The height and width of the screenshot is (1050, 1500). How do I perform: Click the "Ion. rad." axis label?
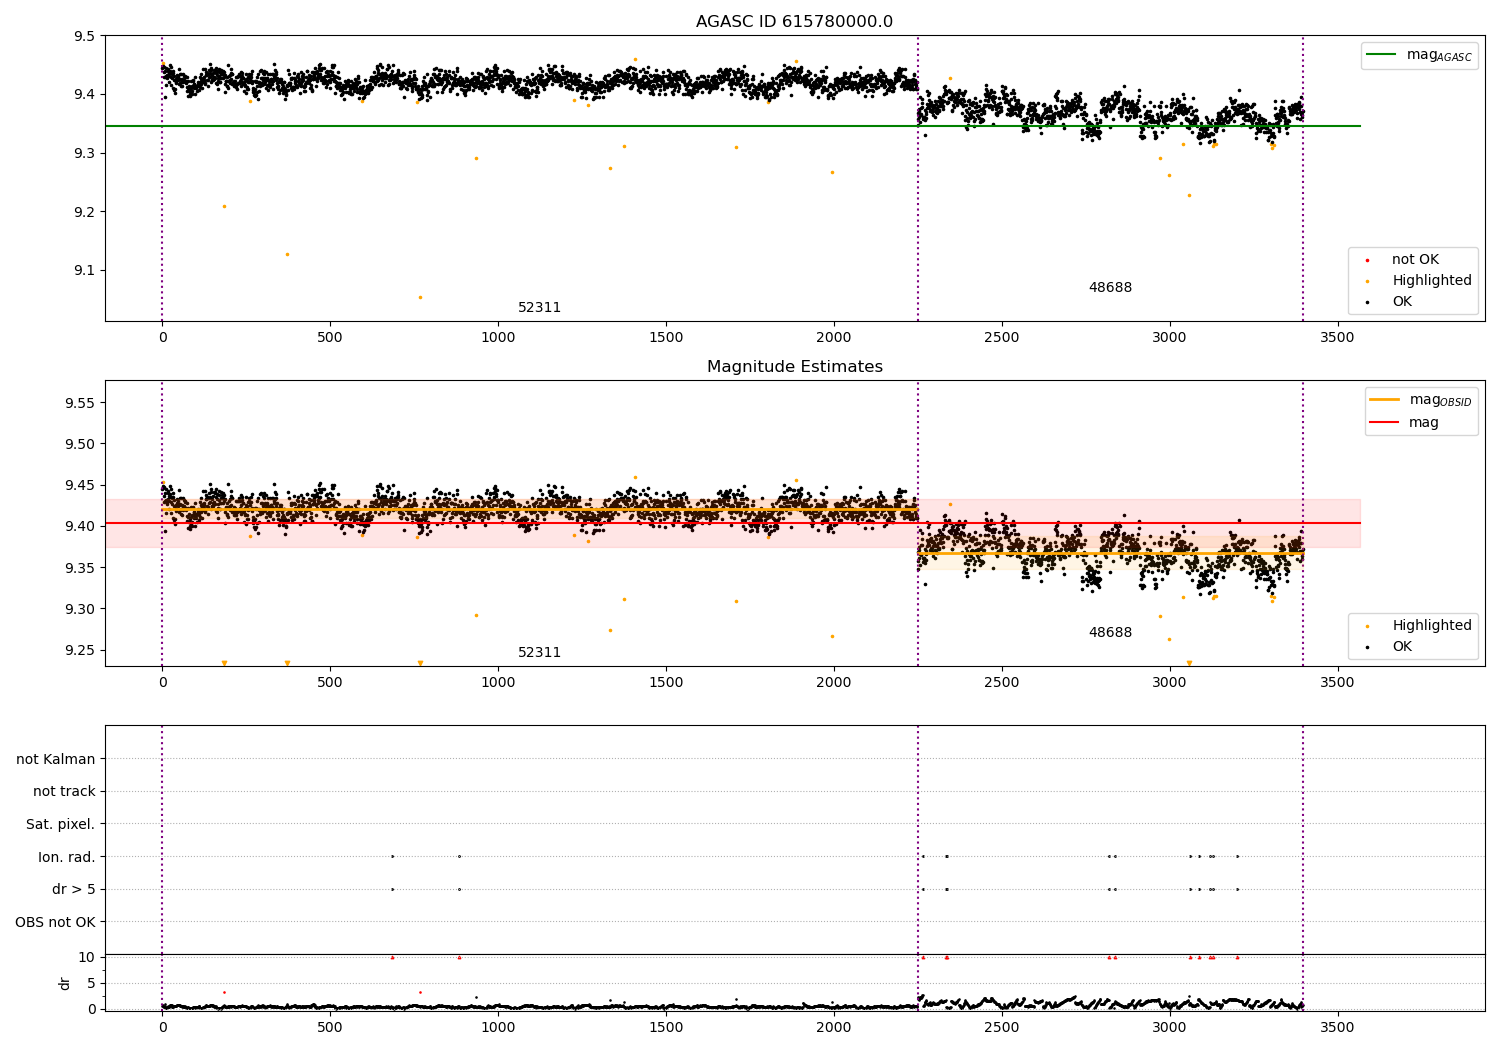(67, 857)
